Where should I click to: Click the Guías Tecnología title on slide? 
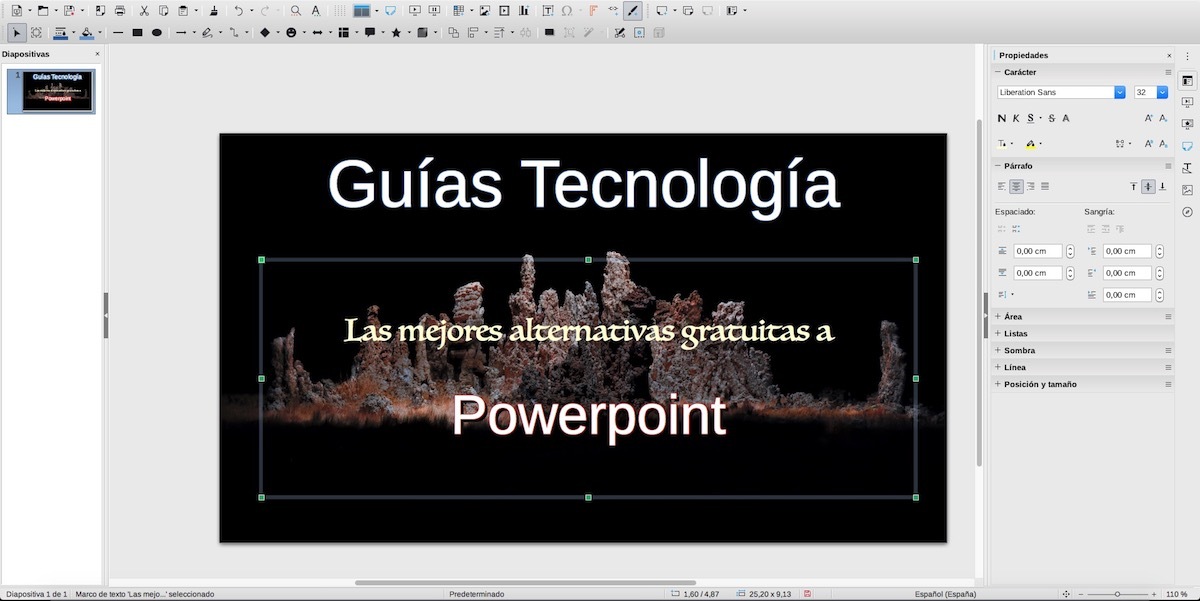tap(584, 185)
